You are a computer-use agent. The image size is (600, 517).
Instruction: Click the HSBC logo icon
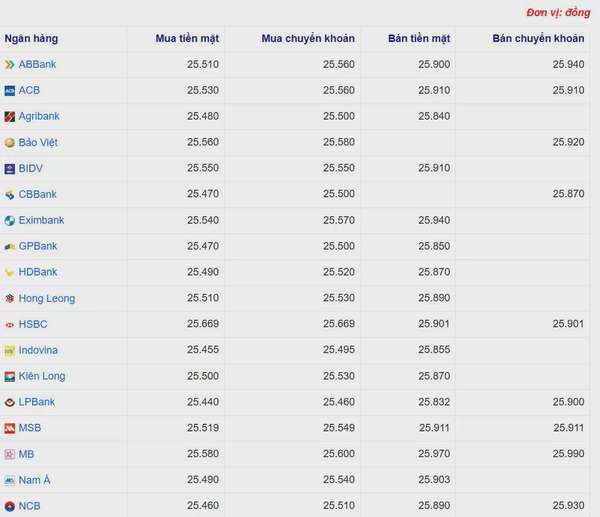[x=10, y=325]
